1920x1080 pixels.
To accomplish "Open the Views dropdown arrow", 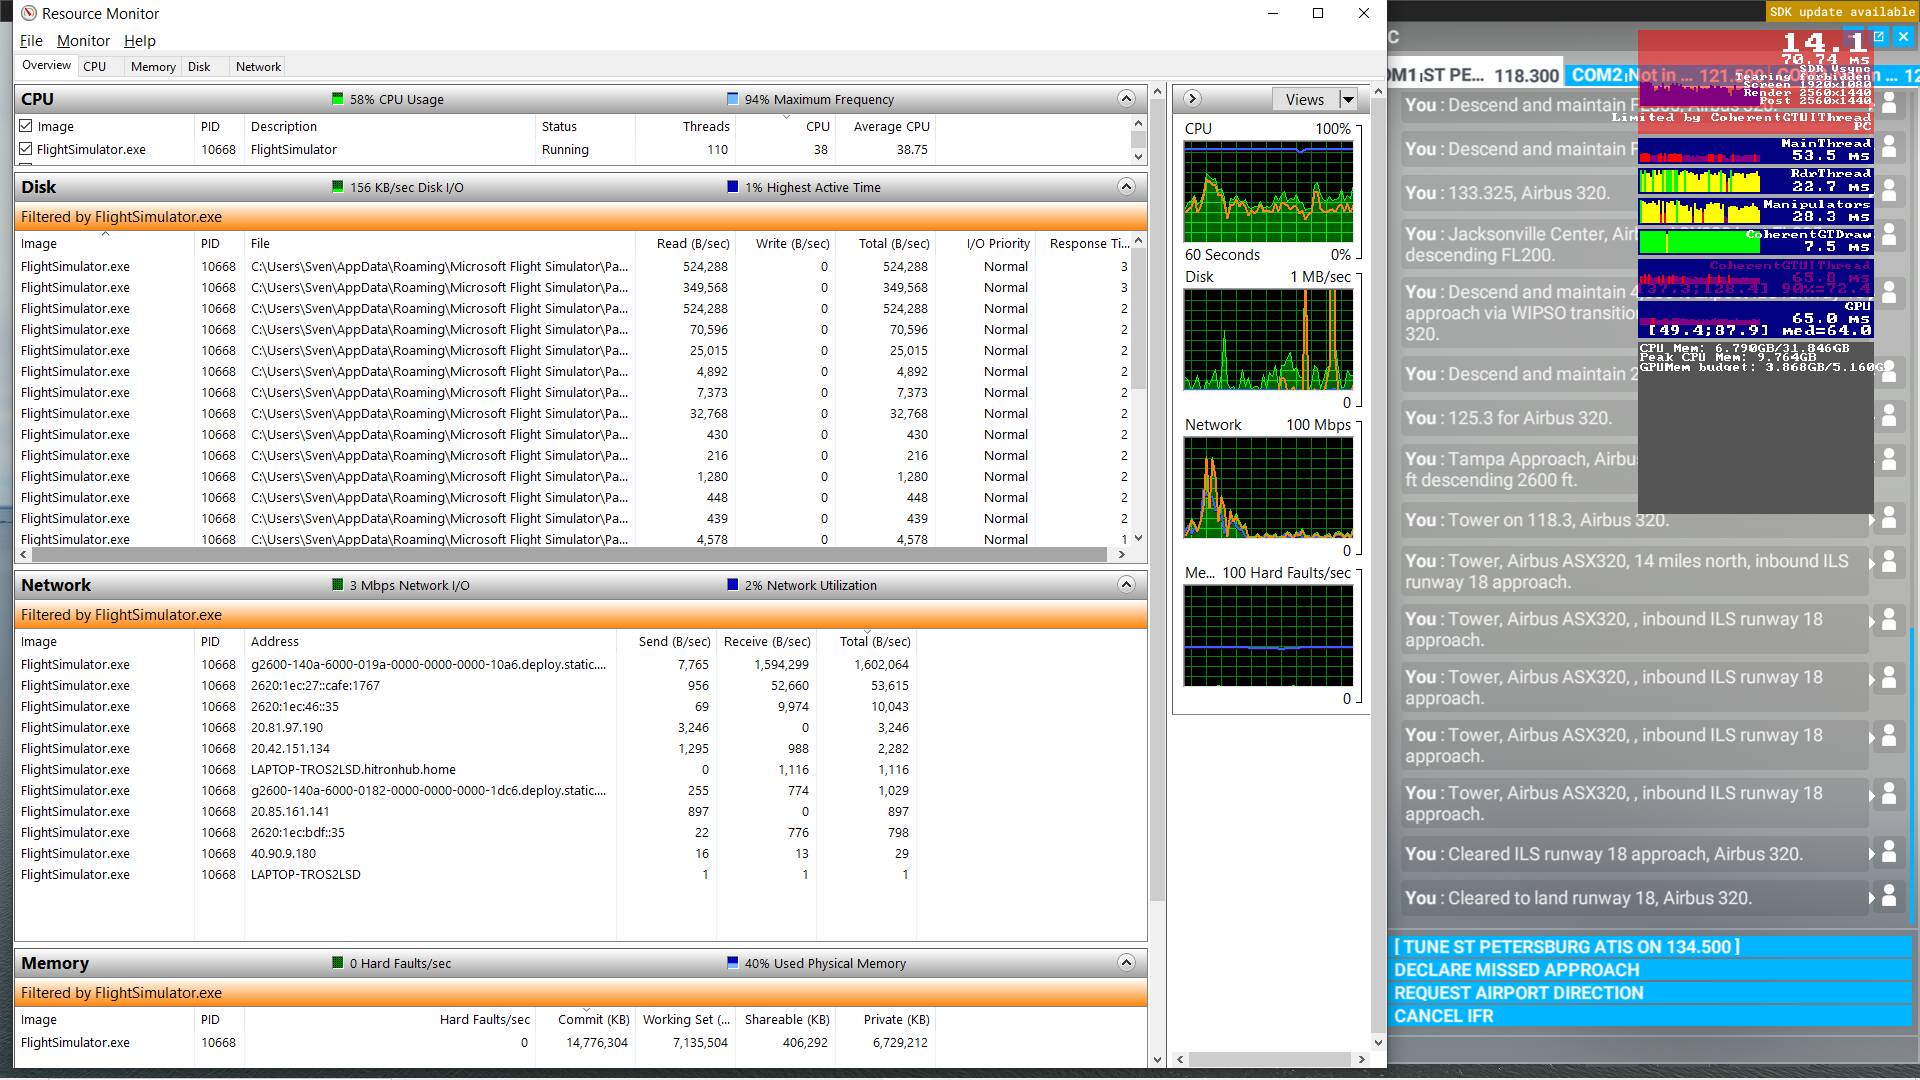I will (x=1348, y=99).
